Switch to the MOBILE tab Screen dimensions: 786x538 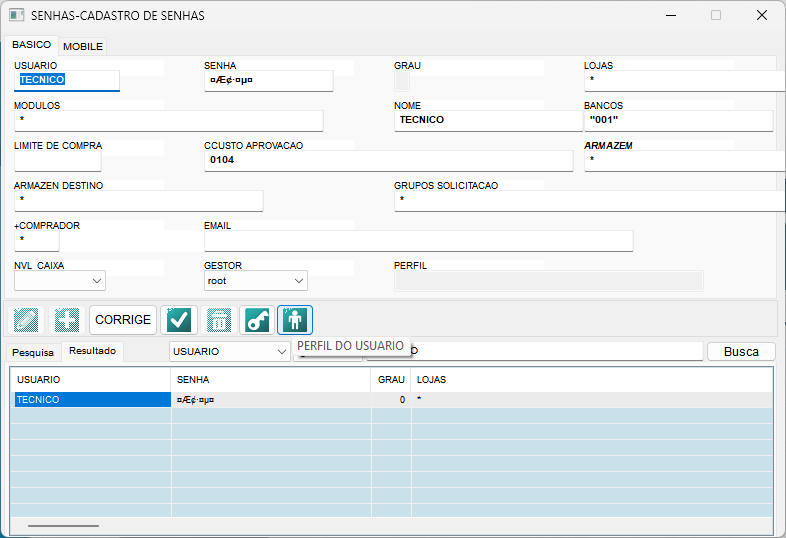[x=83, y=46]
